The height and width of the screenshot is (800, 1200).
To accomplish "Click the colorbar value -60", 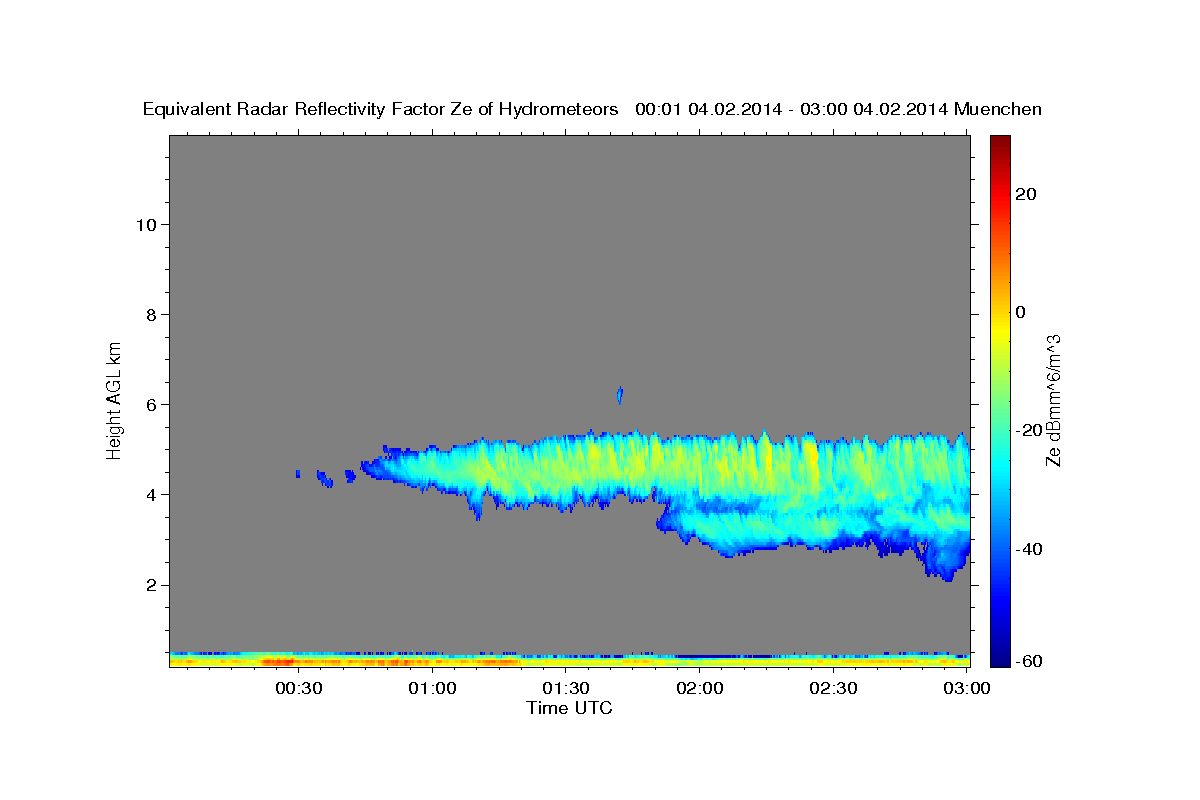I will click(x=1029, y=660).
